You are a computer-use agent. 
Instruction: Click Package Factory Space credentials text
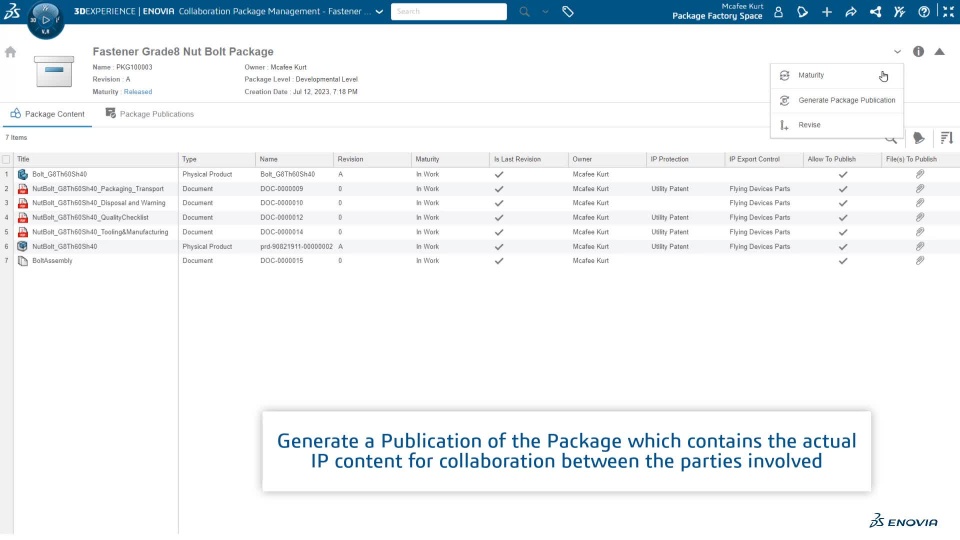[x=717, y=16]
